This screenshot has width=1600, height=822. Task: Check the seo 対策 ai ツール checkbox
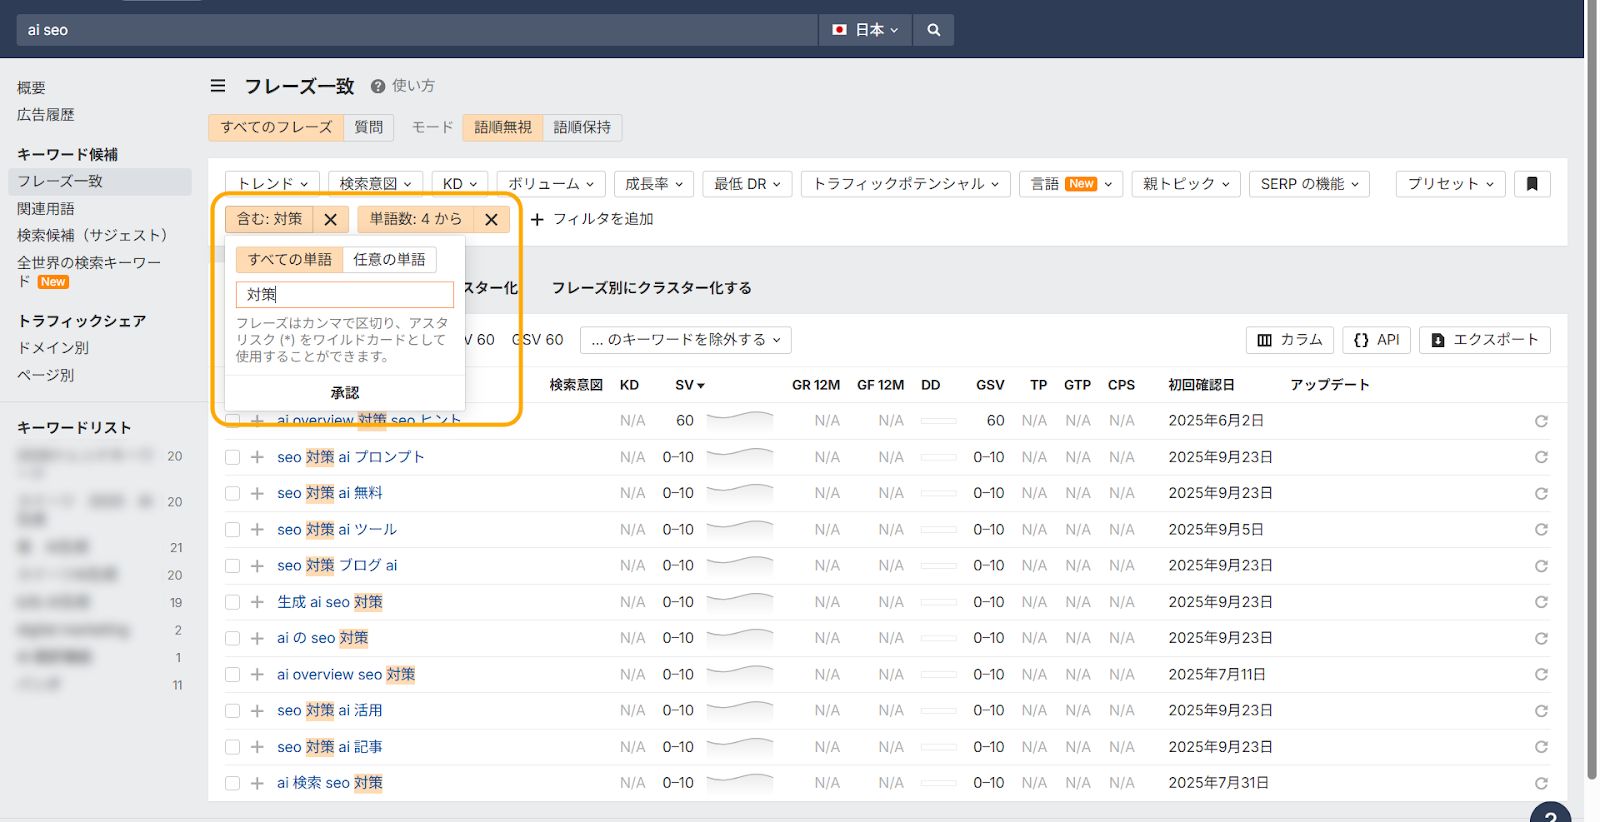[232, 529]
